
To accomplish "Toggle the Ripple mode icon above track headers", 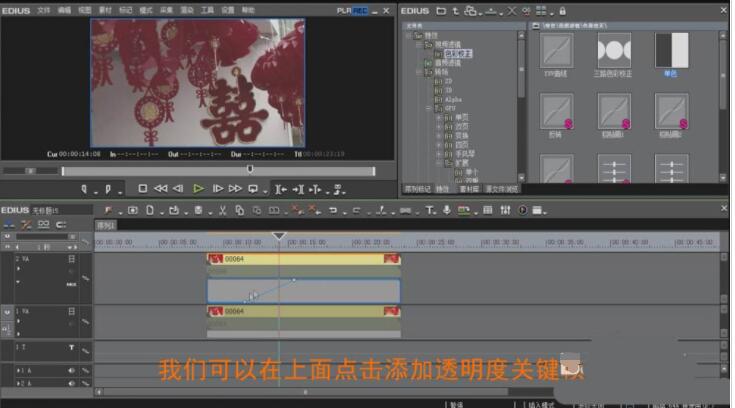I will (26, 225).
